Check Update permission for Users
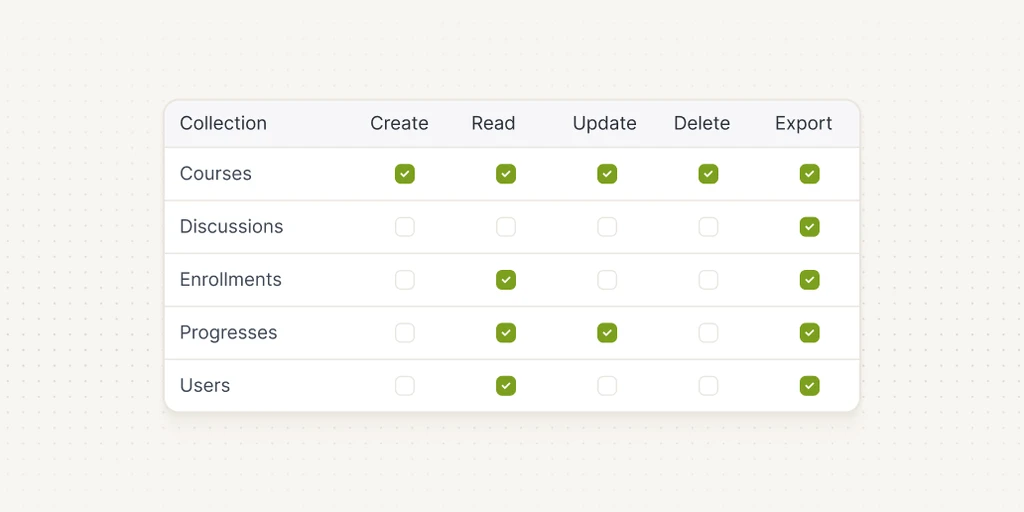Image resolution: width=1024 pixels, height=512 pixels. (x=607, y=385)
